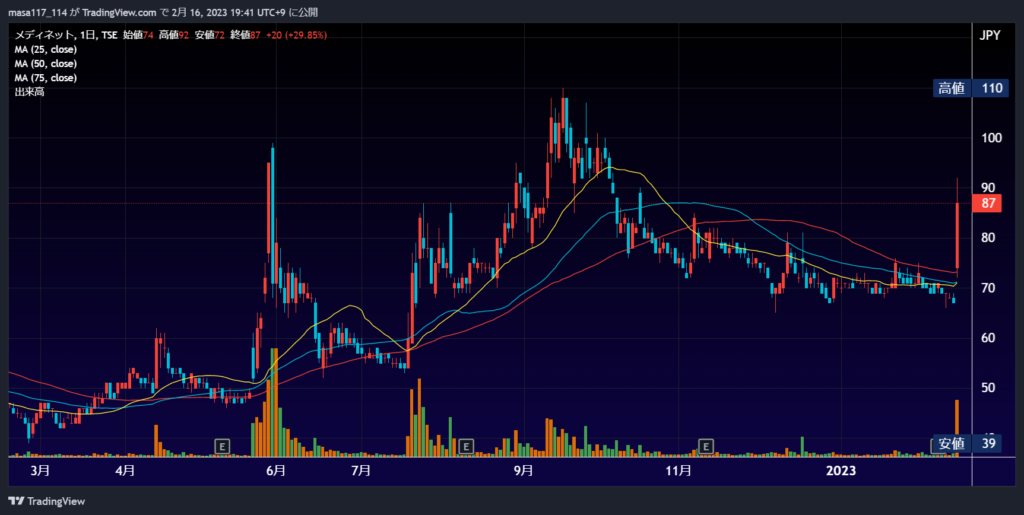Screen dimensions: 1024x515
Task: Open the earnings E marker between 7月 and 9月
Action: 466,446
